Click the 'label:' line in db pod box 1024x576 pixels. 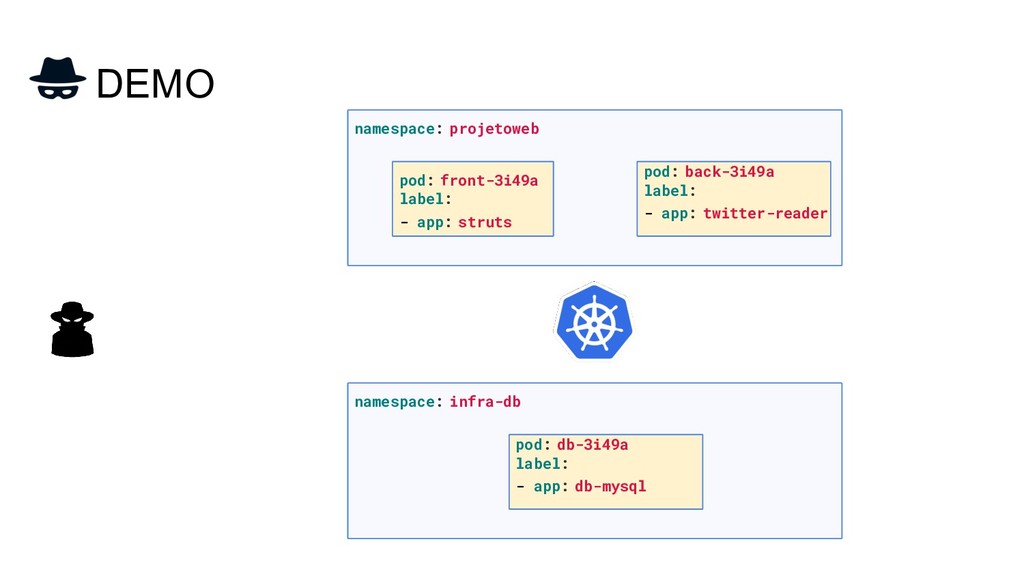[x=542, y=464]
